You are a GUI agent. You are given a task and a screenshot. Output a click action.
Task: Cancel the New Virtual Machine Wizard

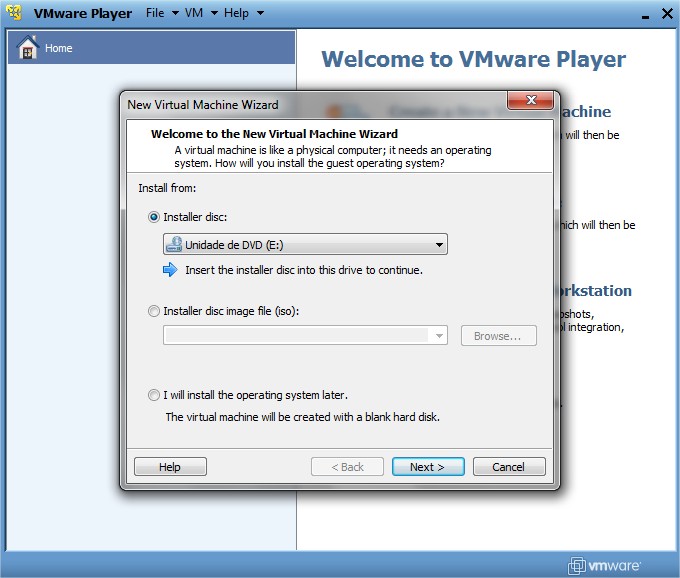coord(509,467)
